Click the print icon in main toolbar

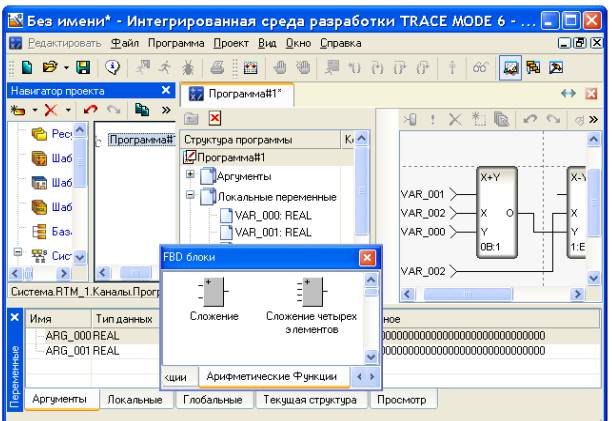[217, 70]
